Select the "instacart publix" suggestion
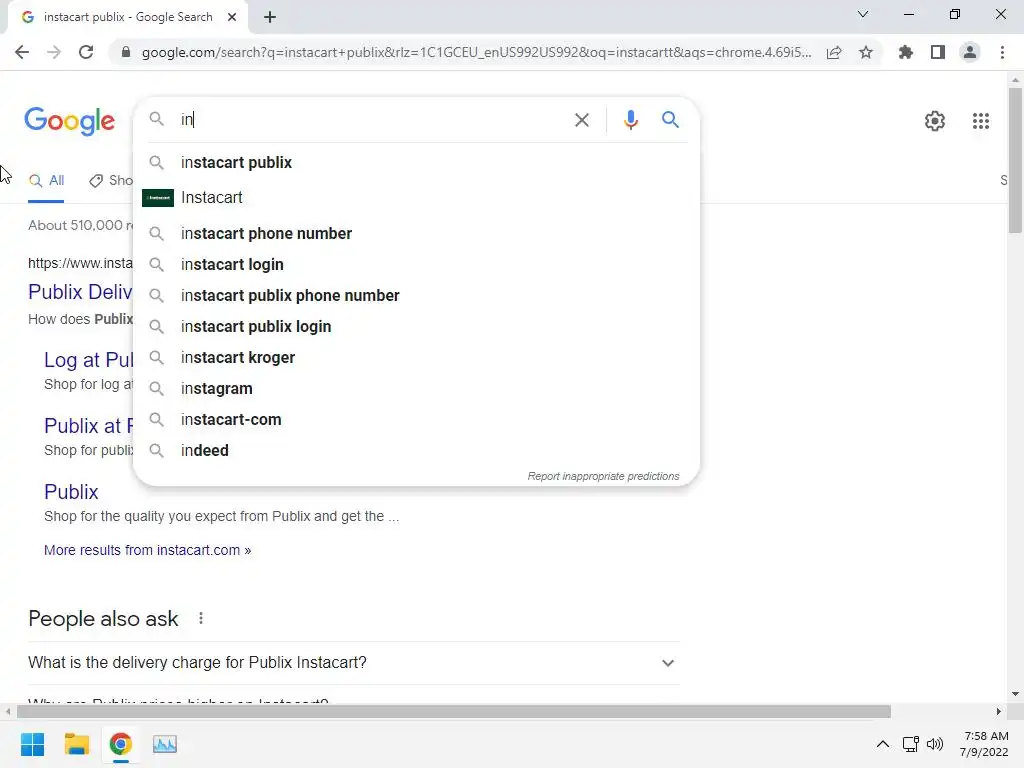Screen dimensions: 1024x768 pyautogui.click(x=237, y=162)
